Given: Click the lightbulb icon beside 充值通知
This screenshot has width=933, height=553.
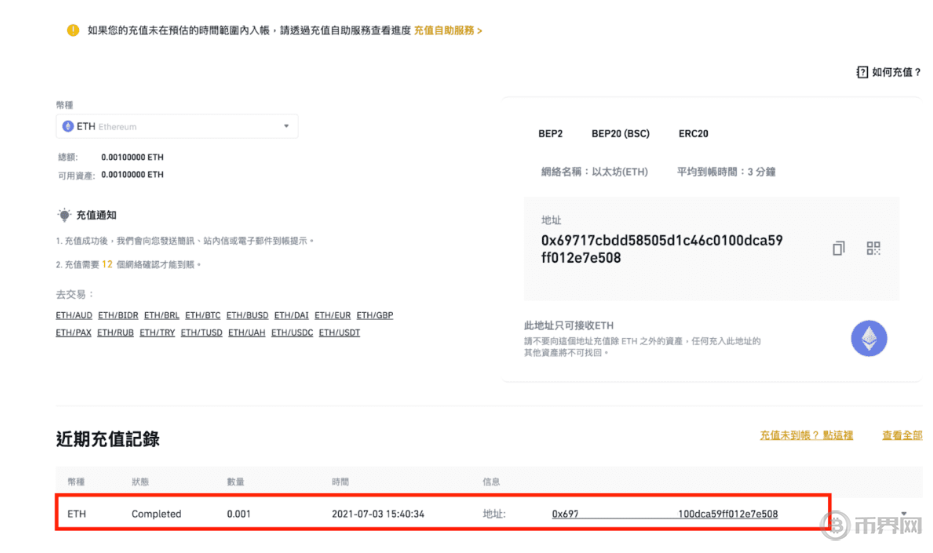Looking at the screenshot, I should [64, 215].
